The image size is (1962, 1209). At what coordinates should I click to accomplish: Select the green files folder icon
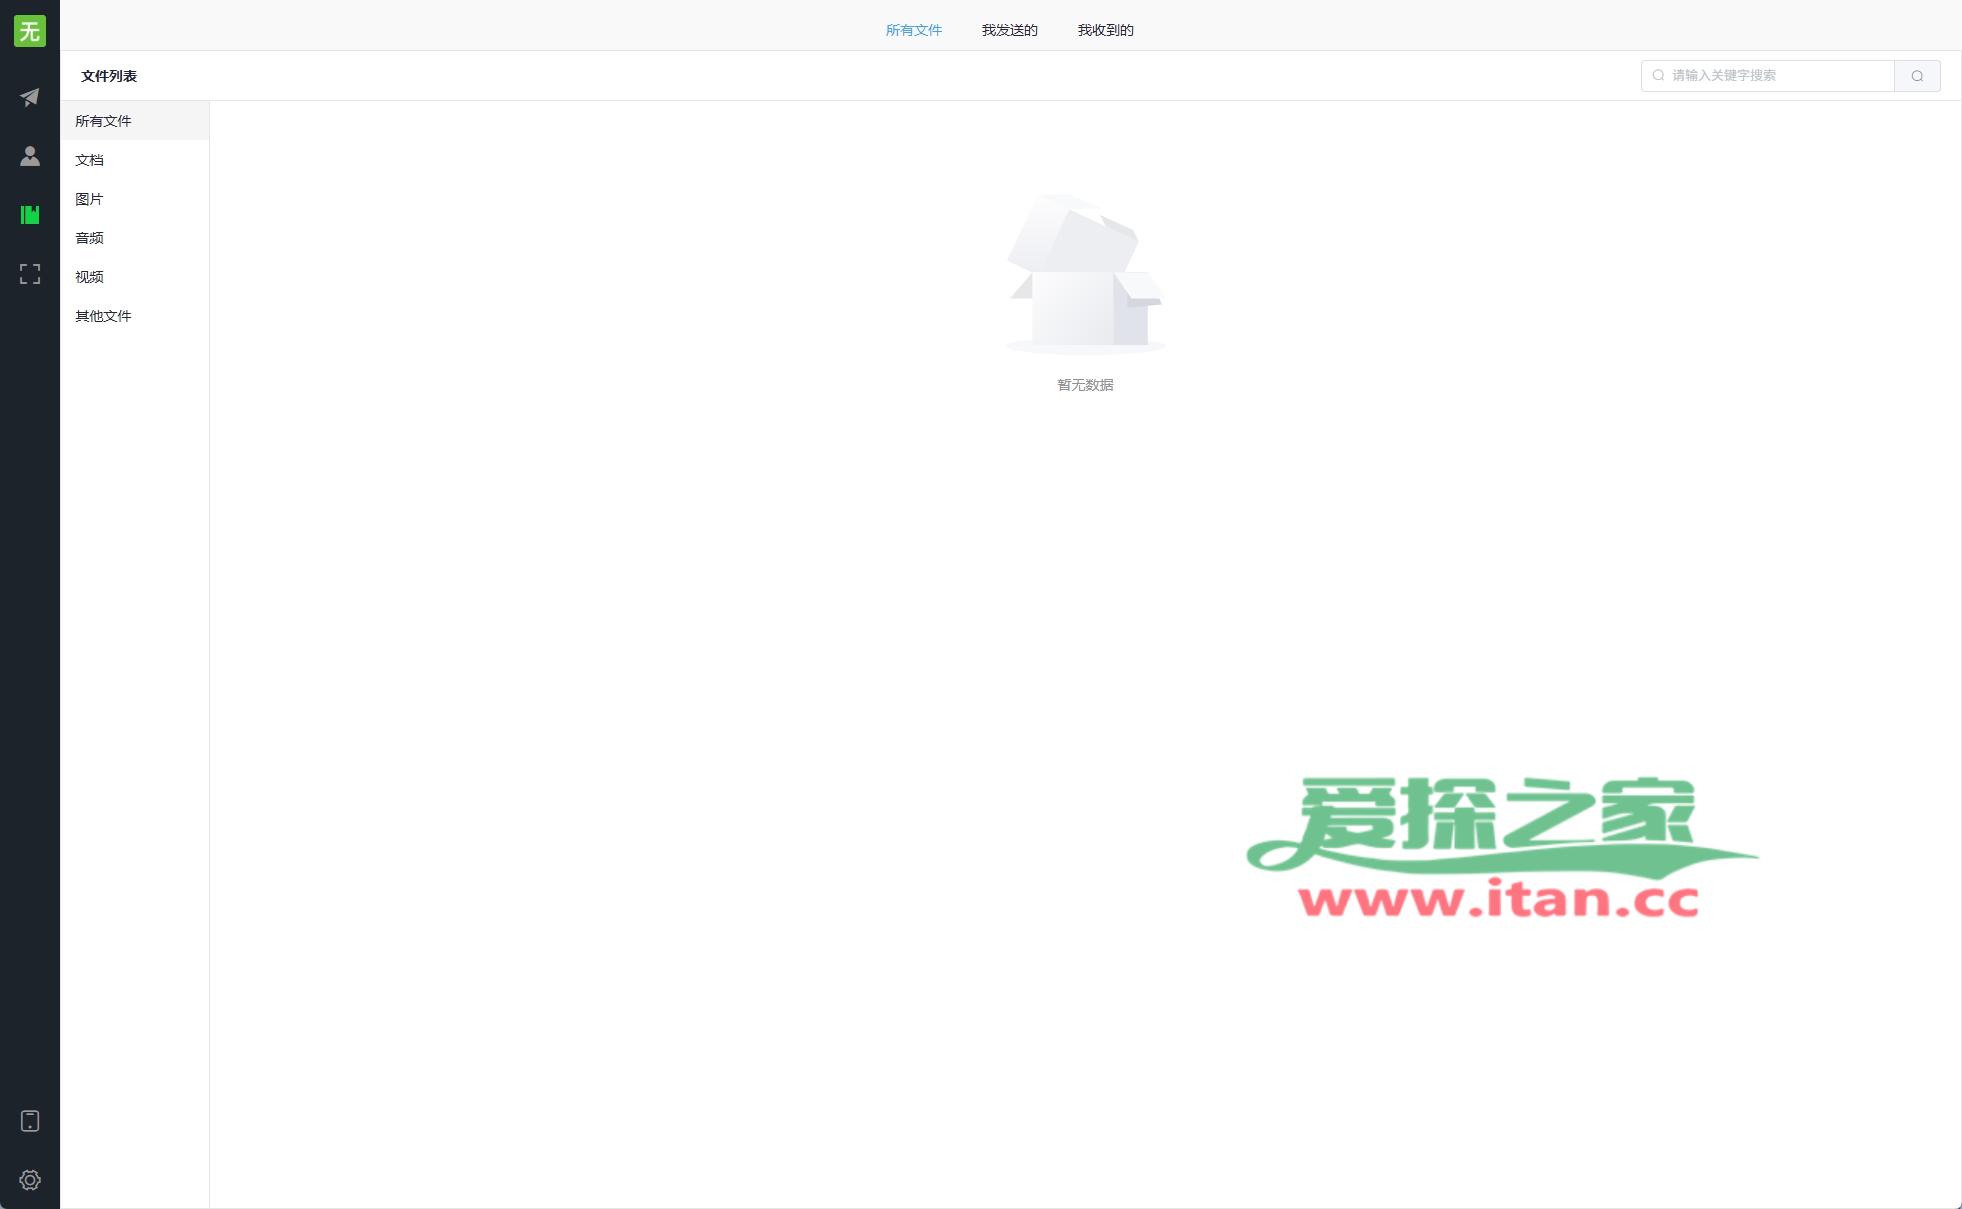30,215
